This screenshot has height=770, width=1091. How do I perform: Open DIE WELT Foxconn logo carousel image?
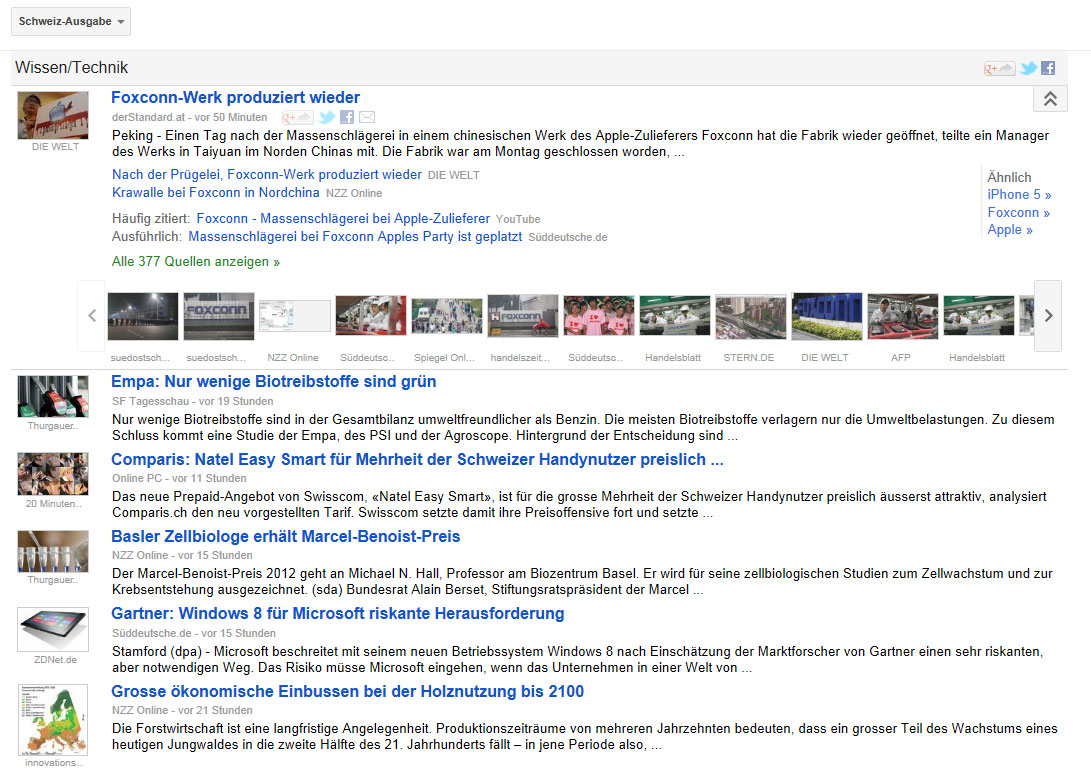click(827, 316)
